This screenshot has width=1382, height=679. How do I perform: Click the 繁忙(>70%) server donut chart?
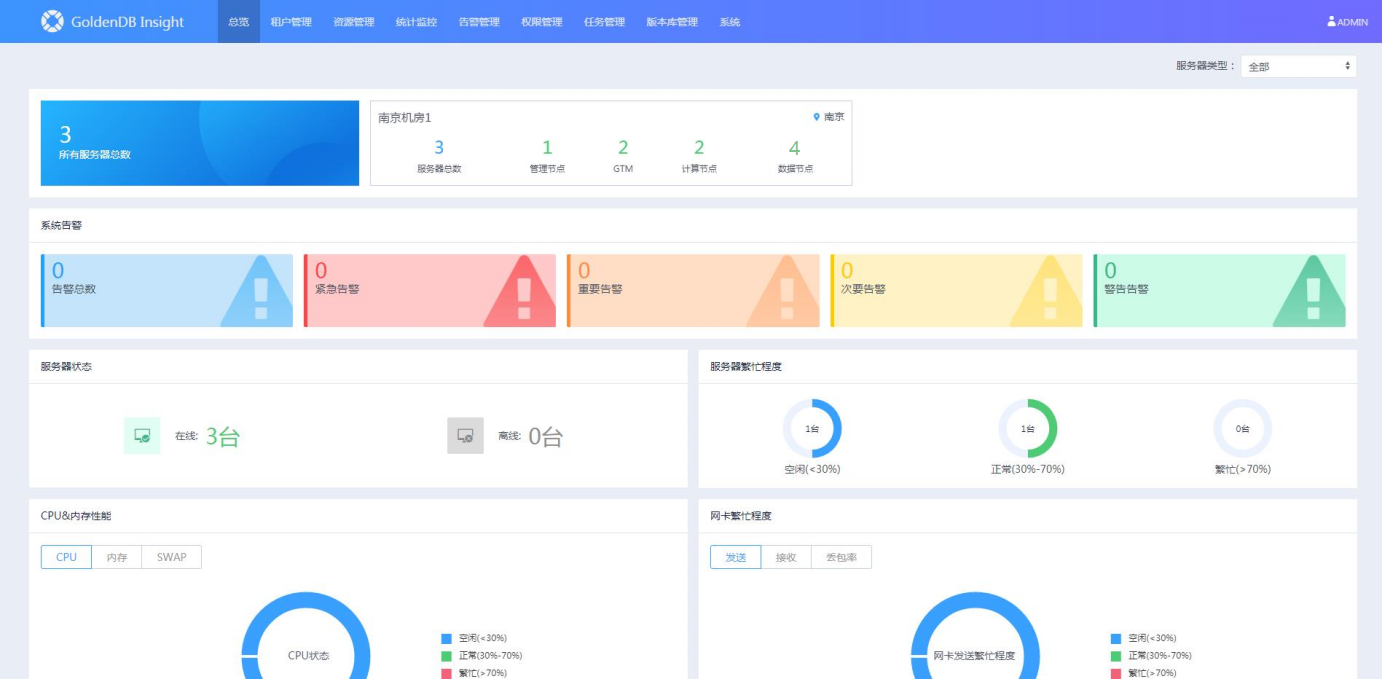click(x=1242, y=428)
